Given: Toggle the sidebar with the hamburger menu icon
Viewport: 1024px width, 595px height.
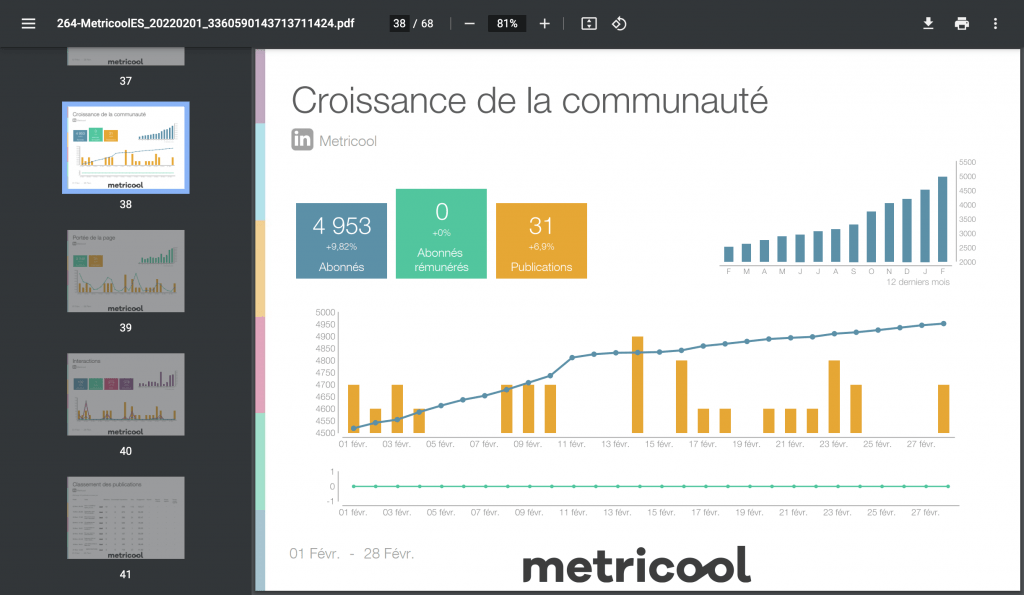Looking at the screenshot, I should tap(28, 23).
